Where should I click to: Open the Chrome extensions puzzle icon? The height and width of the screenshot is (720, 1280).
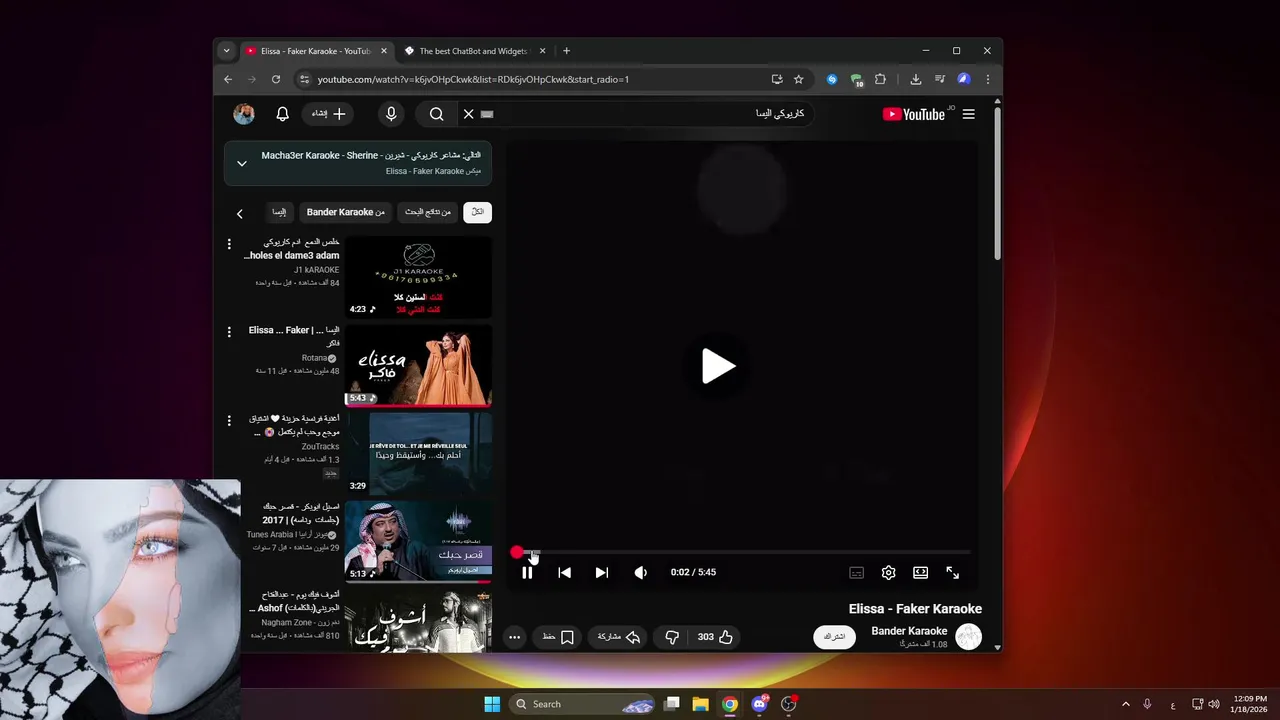880,79
